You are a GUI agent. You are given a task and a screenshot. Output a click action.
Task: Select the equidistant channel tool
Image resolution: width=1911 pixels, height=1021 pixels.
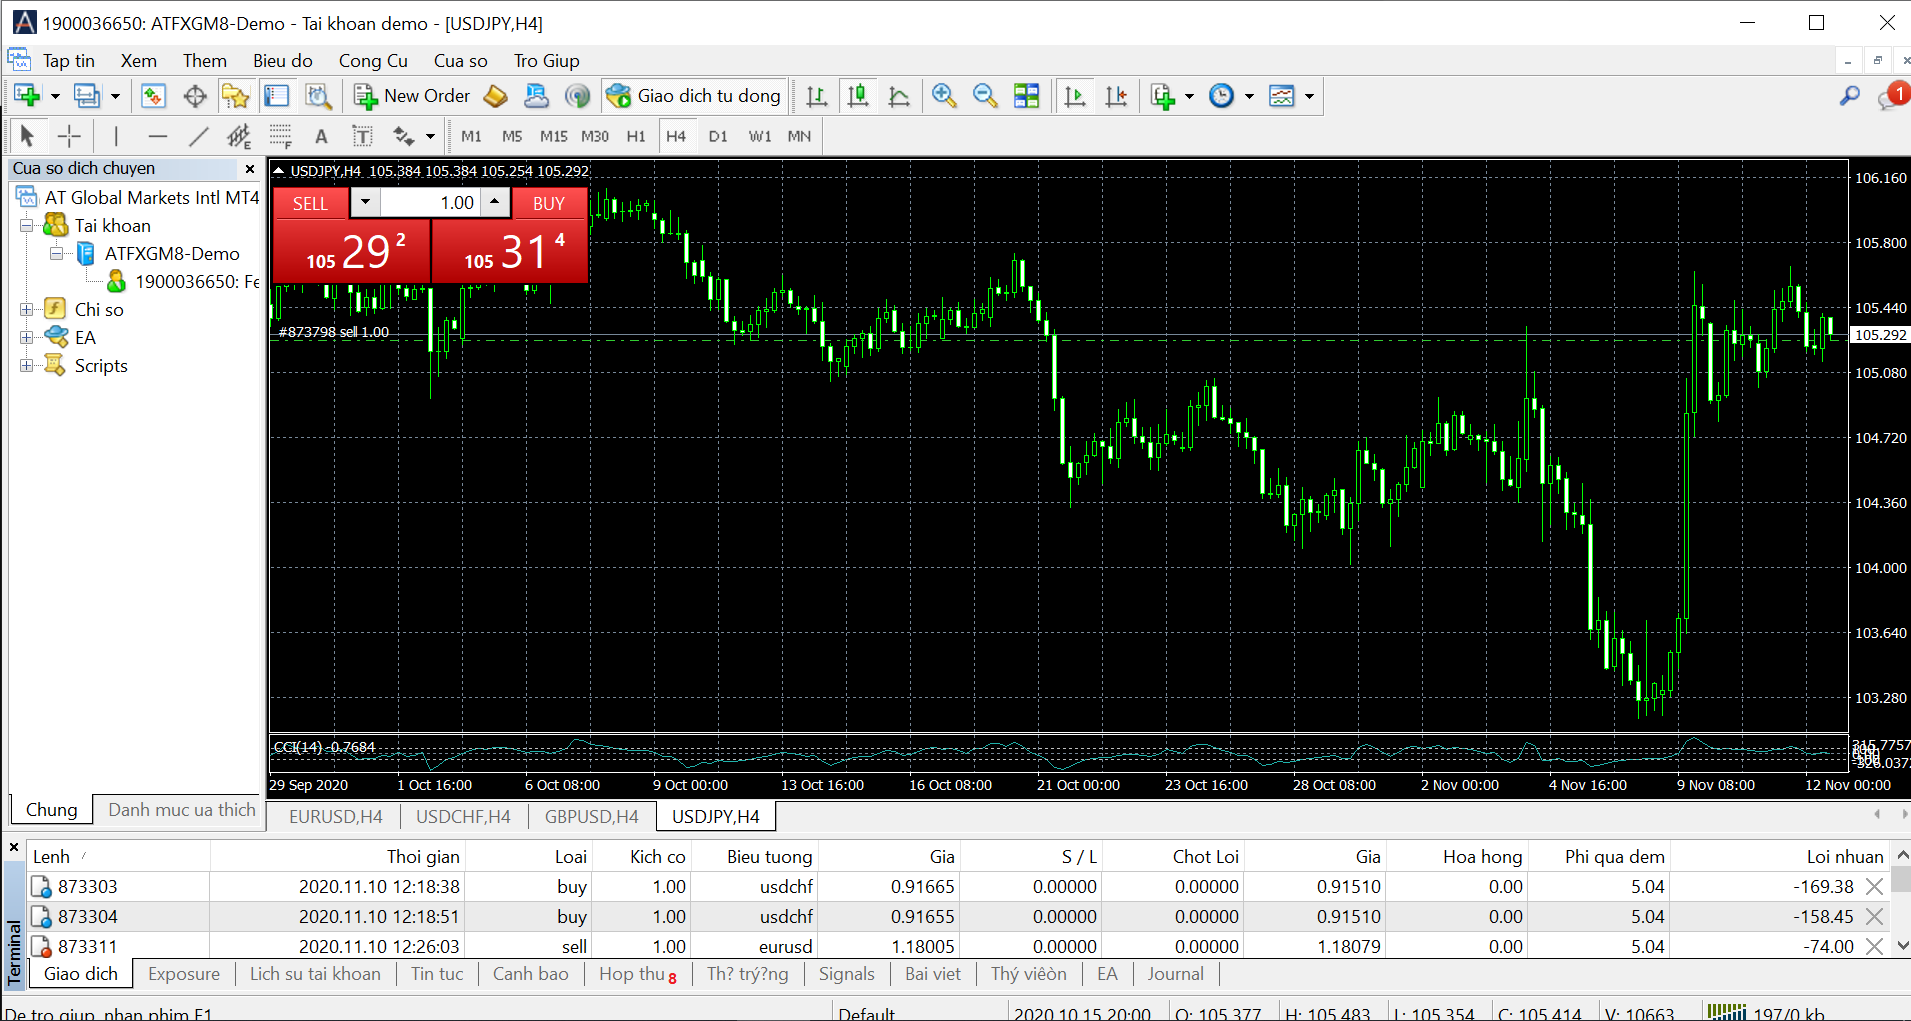[239, 136]
